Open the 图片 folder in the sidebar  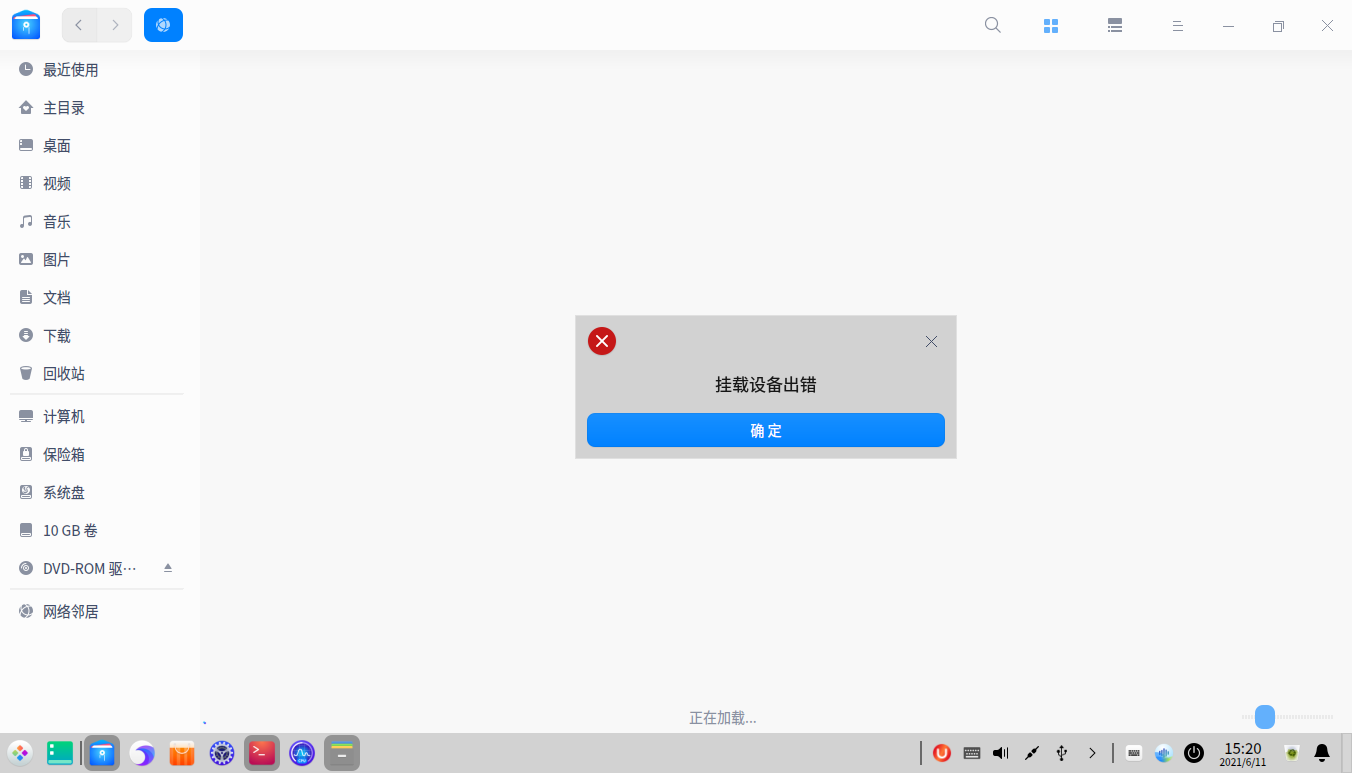coord(100,260)
